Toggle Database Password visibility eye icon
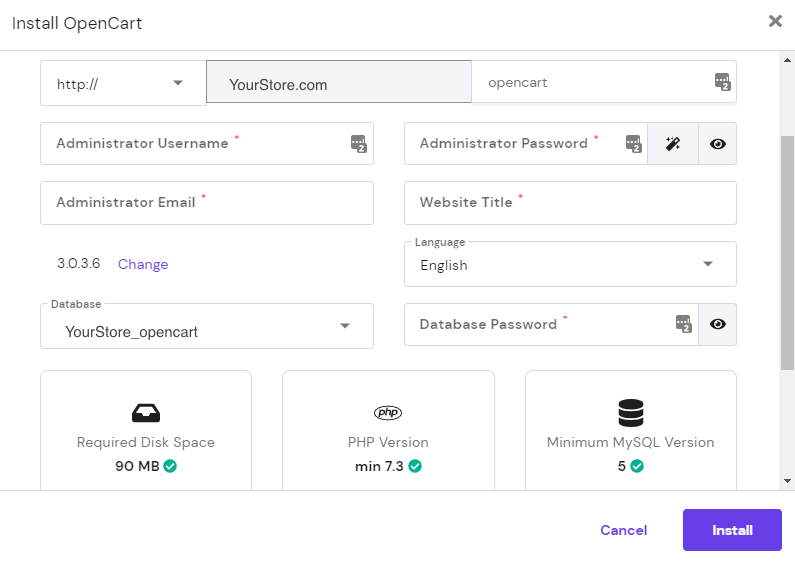 click(x=717, y=324)
